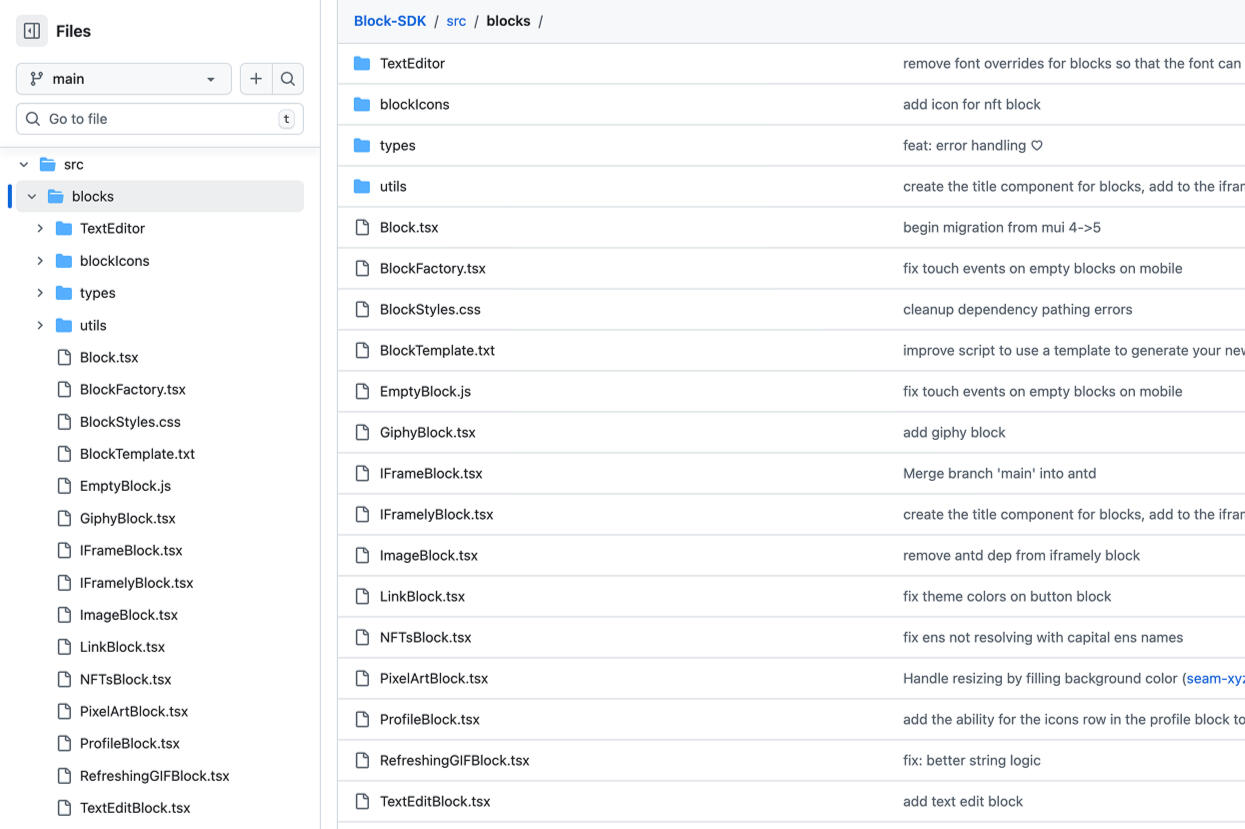The width and height of the screenshot is (1245, 829).
Task: Go to src breadcrumb link
Action: coord(456,21)
